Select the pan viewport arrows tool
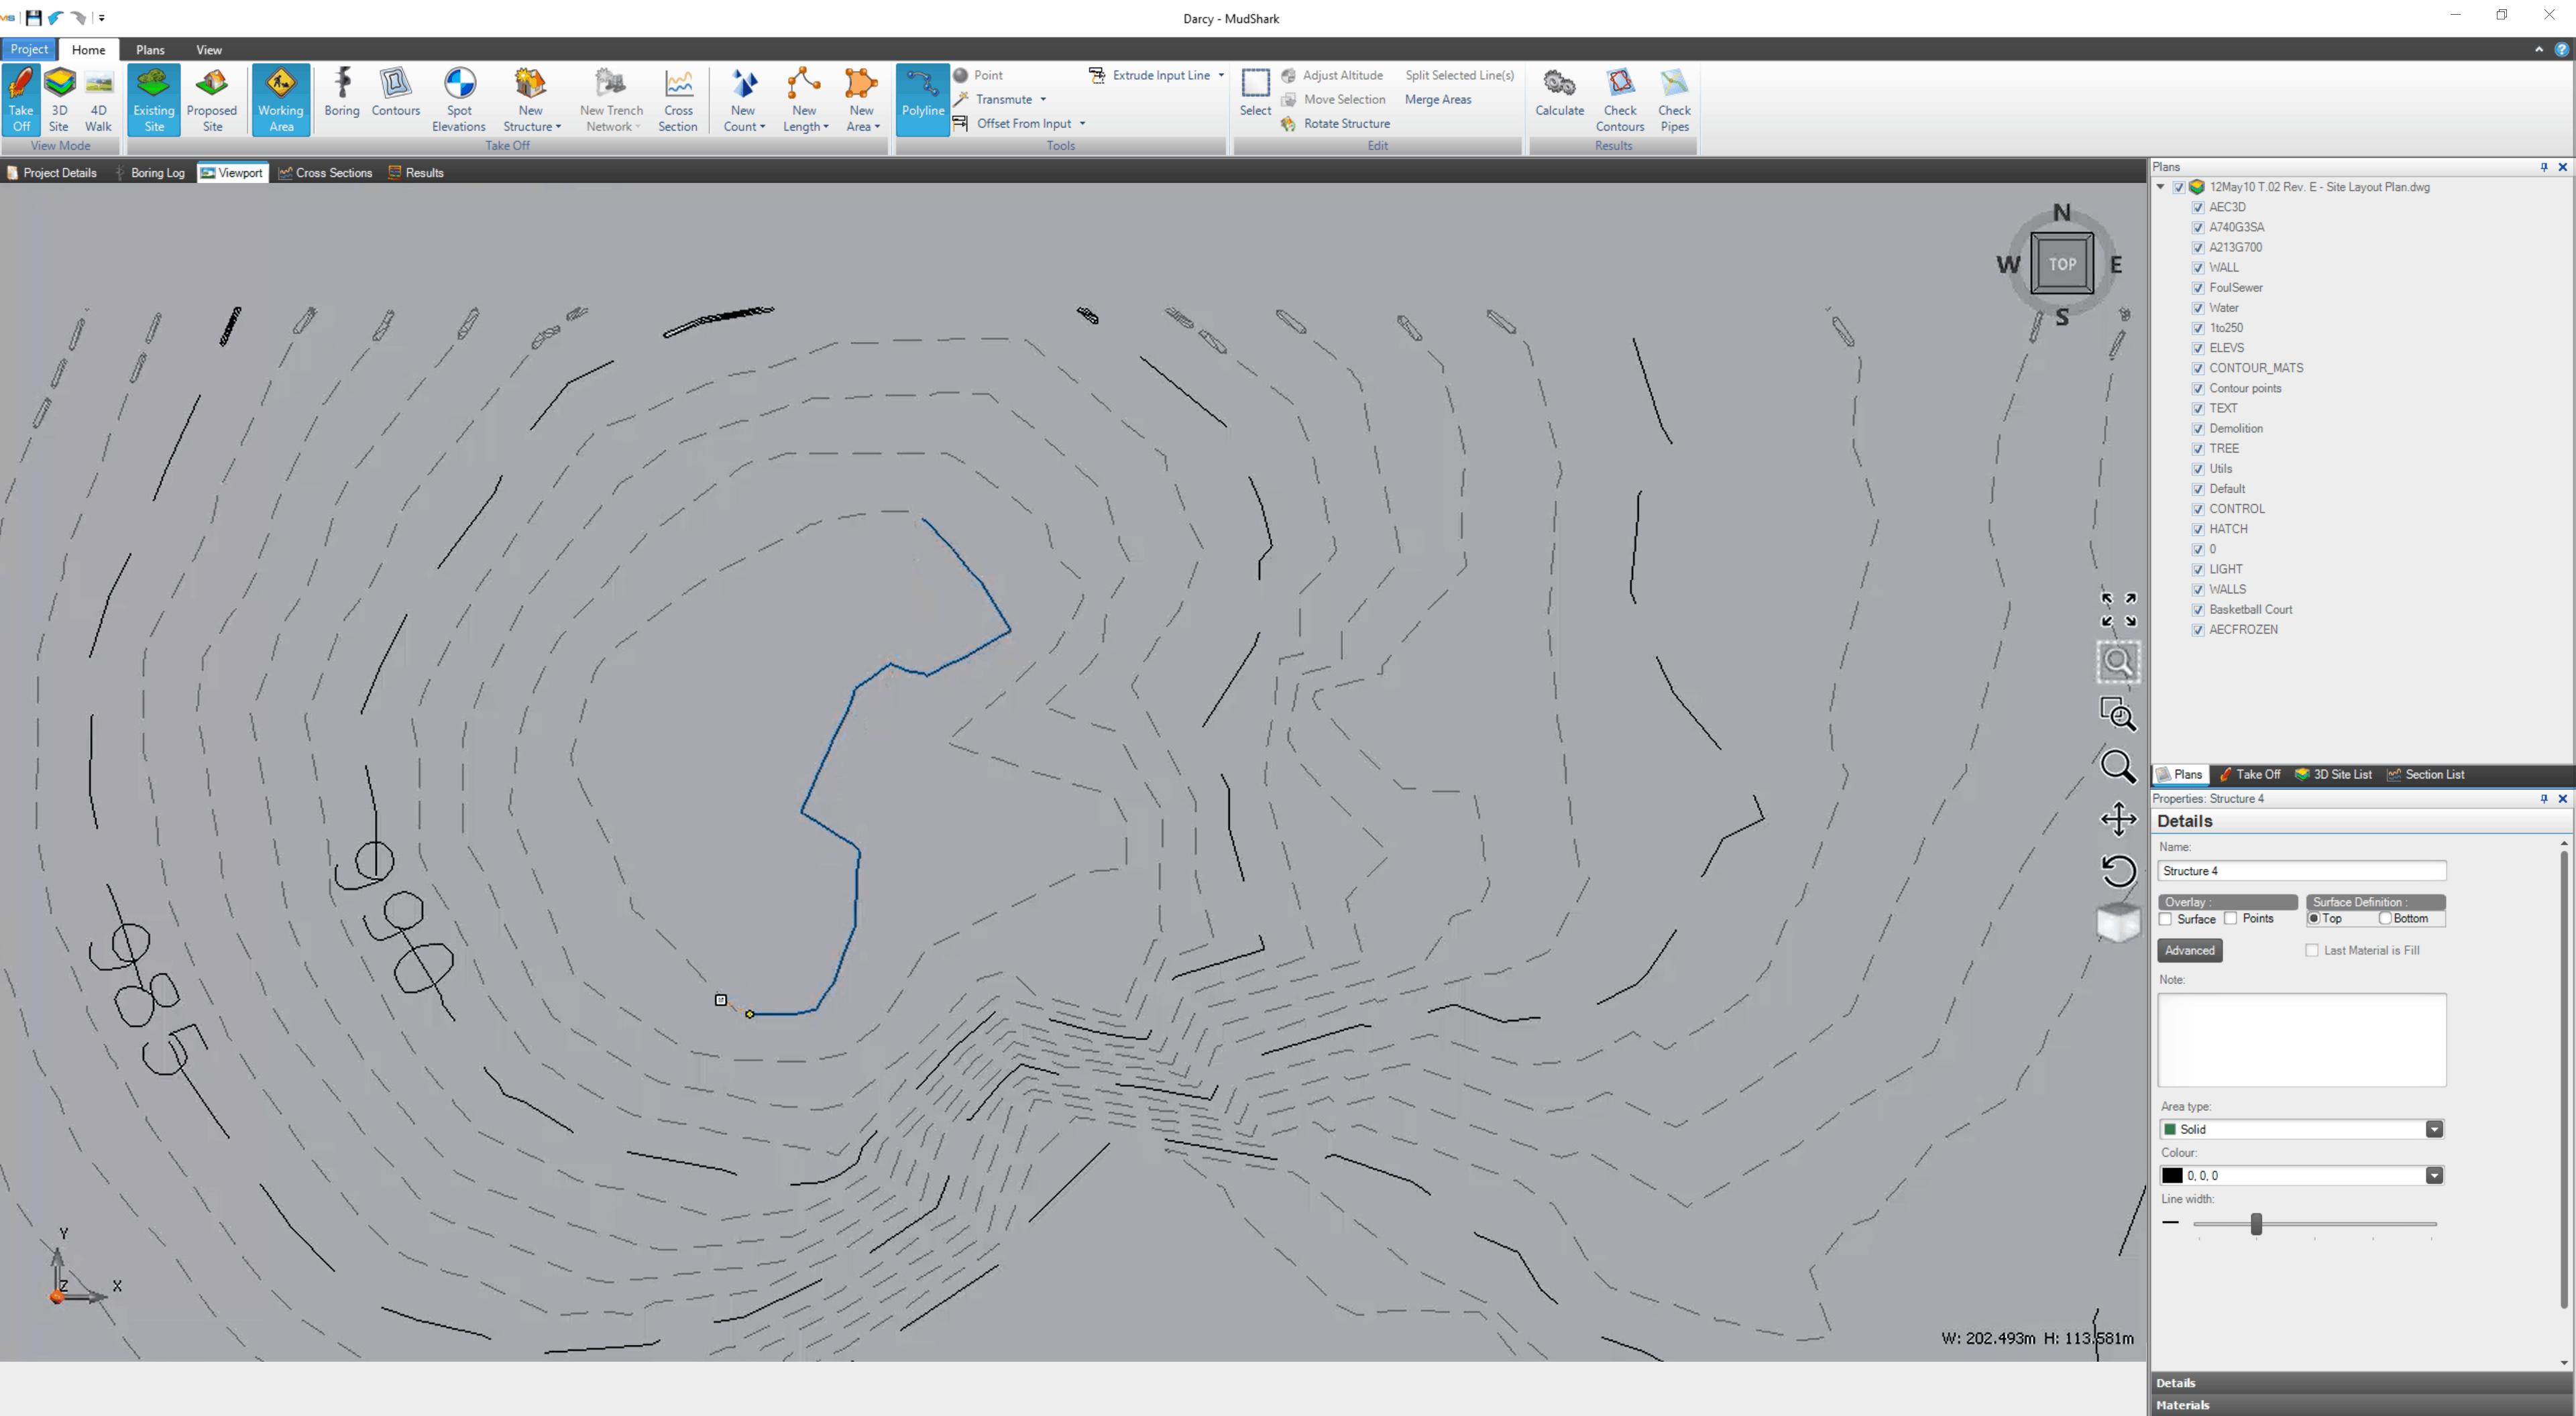The image size is (2576, 1416). pos(2118,818)
